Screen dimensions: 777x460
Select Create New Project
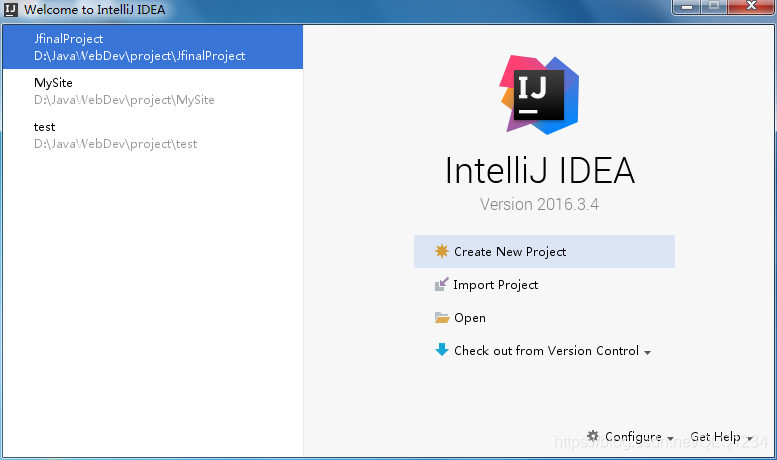(544, 251)
